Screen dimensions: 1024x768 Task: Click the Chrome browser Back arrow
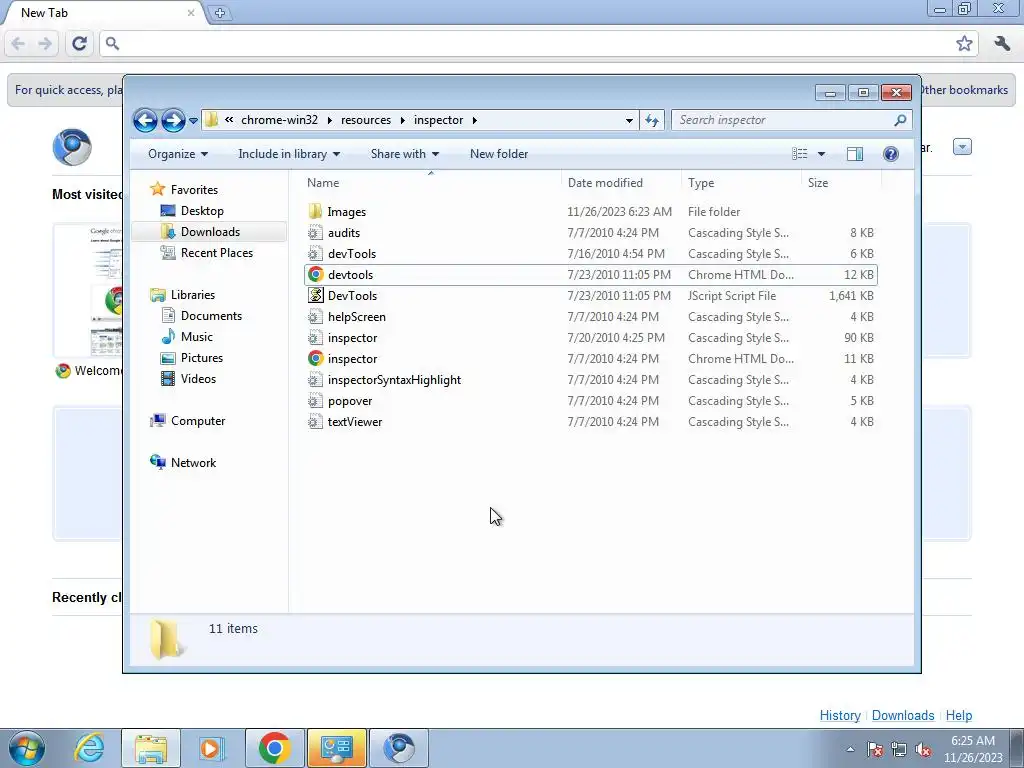(18, 44)
